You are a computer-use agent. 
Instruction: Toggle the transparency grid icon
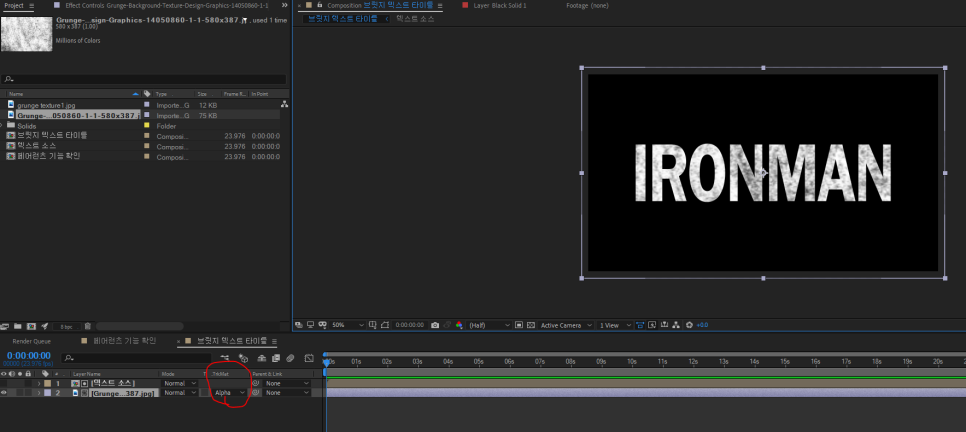coord(530,325)
